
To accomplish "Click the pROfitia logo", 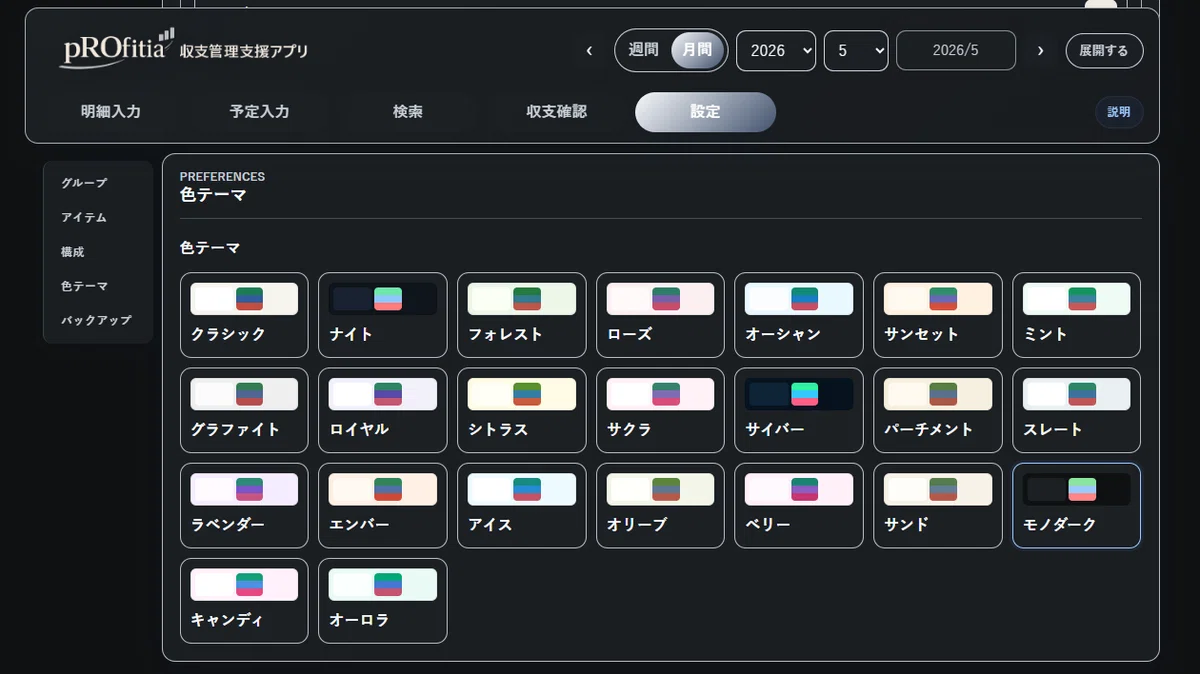I will 117,48.
